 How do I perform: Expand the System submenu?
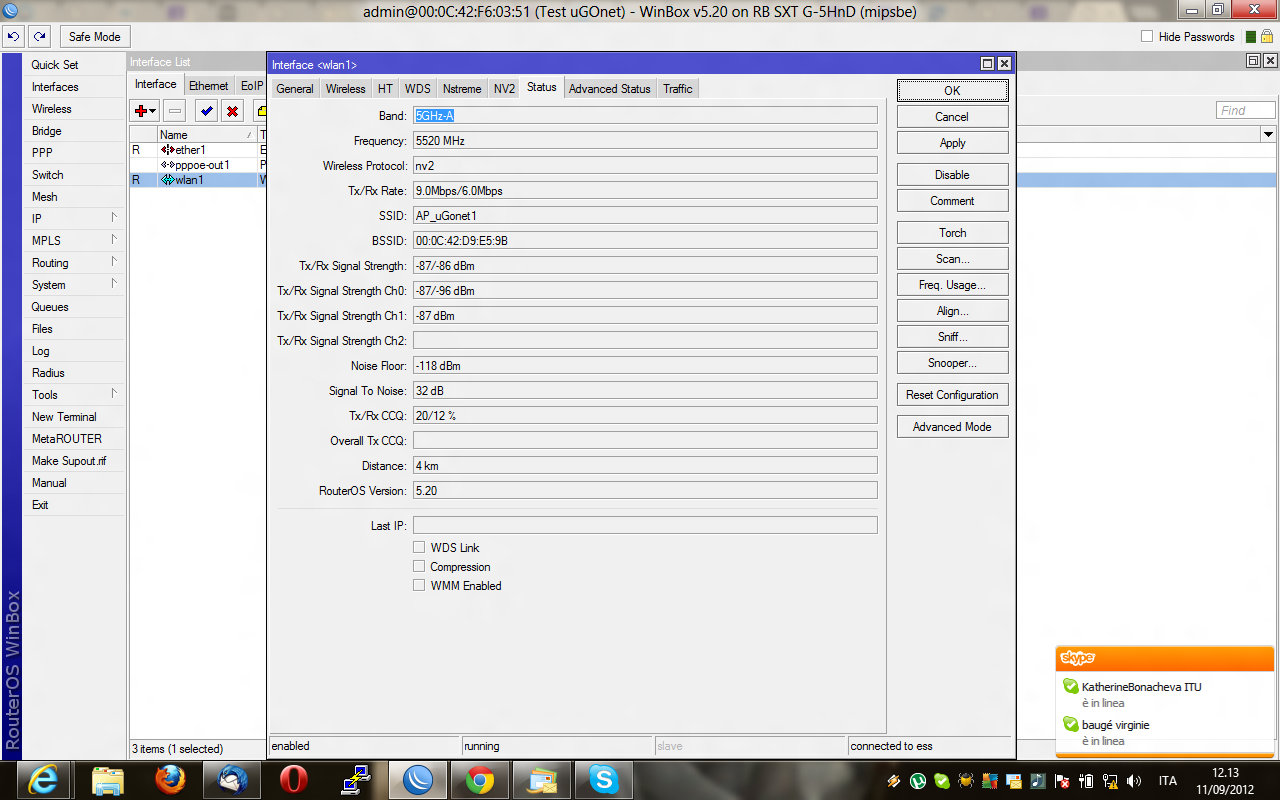[114, 283]
